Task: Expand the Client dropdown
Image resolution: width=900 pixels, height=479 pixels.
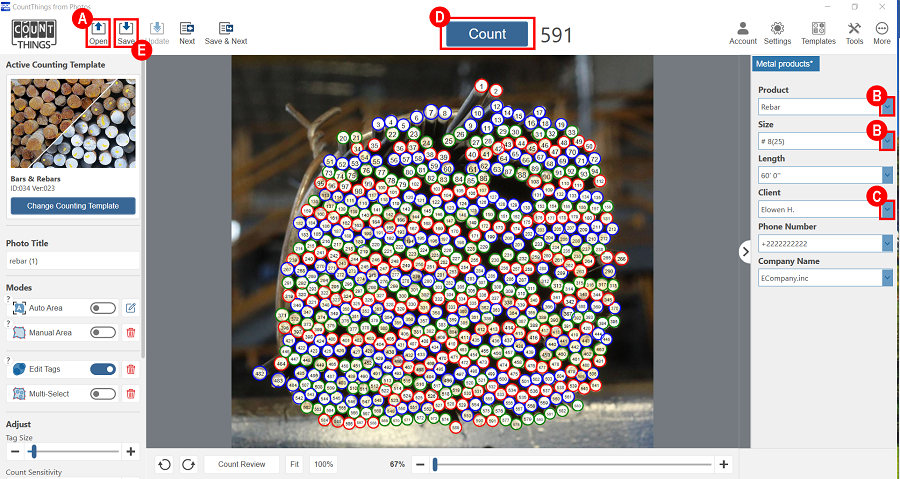Action: [887, 209]
